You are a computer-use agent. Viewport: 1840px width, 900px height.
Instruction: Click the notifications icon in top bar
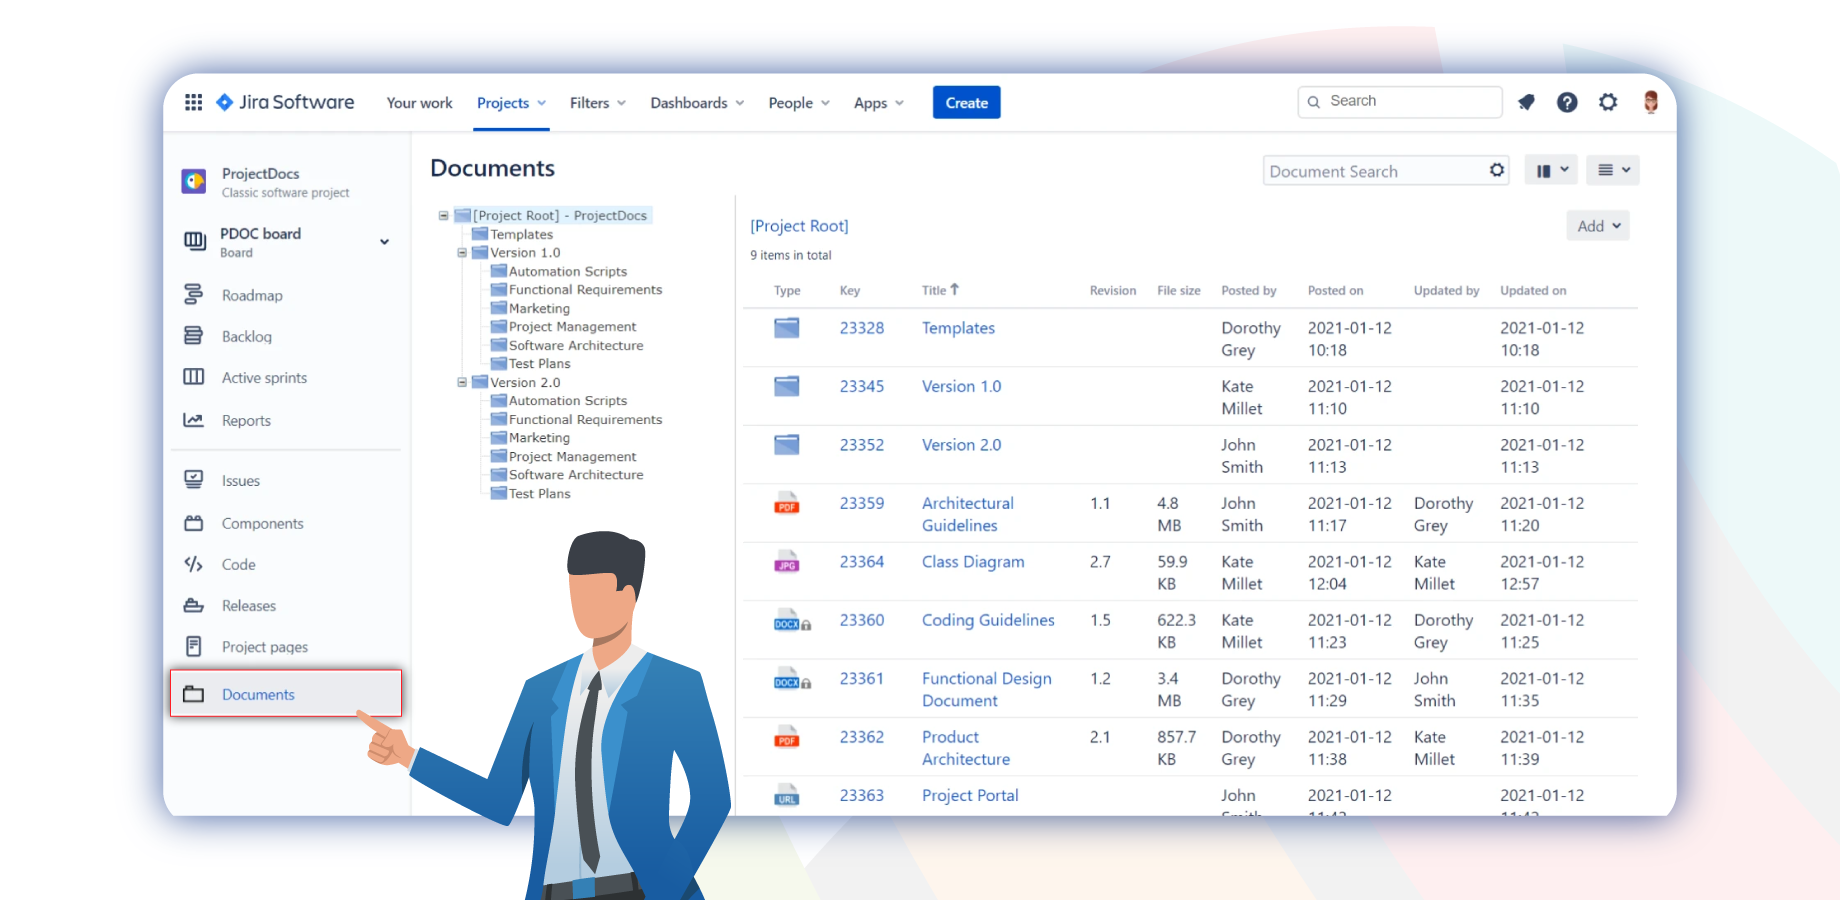[x=1526, y=102]
